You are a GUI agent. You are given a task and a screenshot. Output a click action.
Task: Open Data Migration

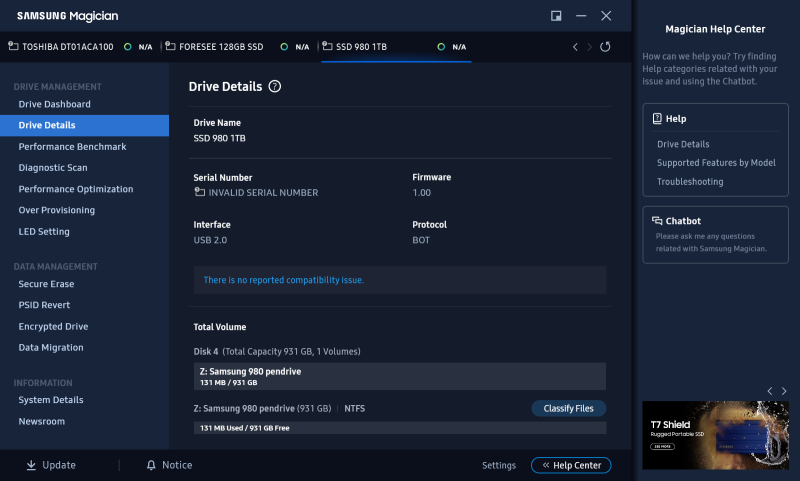tap(51, 347)
